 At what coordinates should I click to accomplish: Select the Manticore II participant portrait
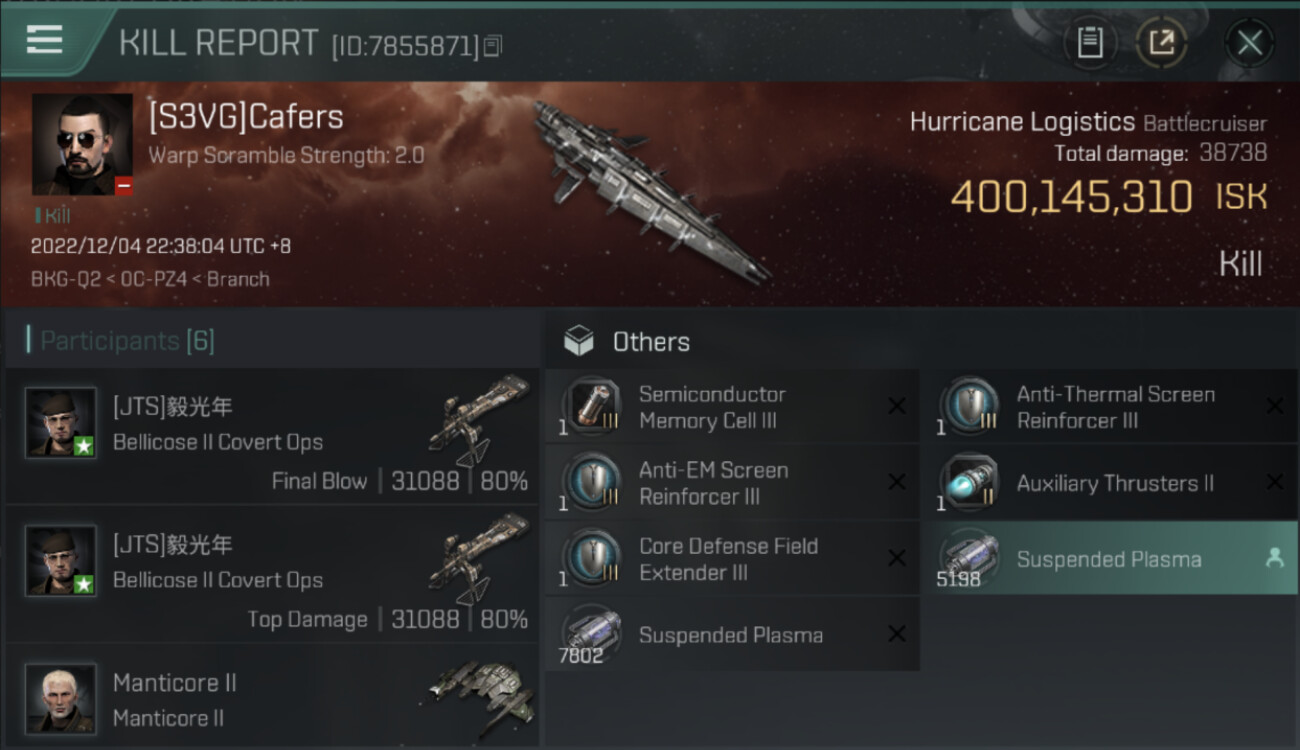coord(61,698)
